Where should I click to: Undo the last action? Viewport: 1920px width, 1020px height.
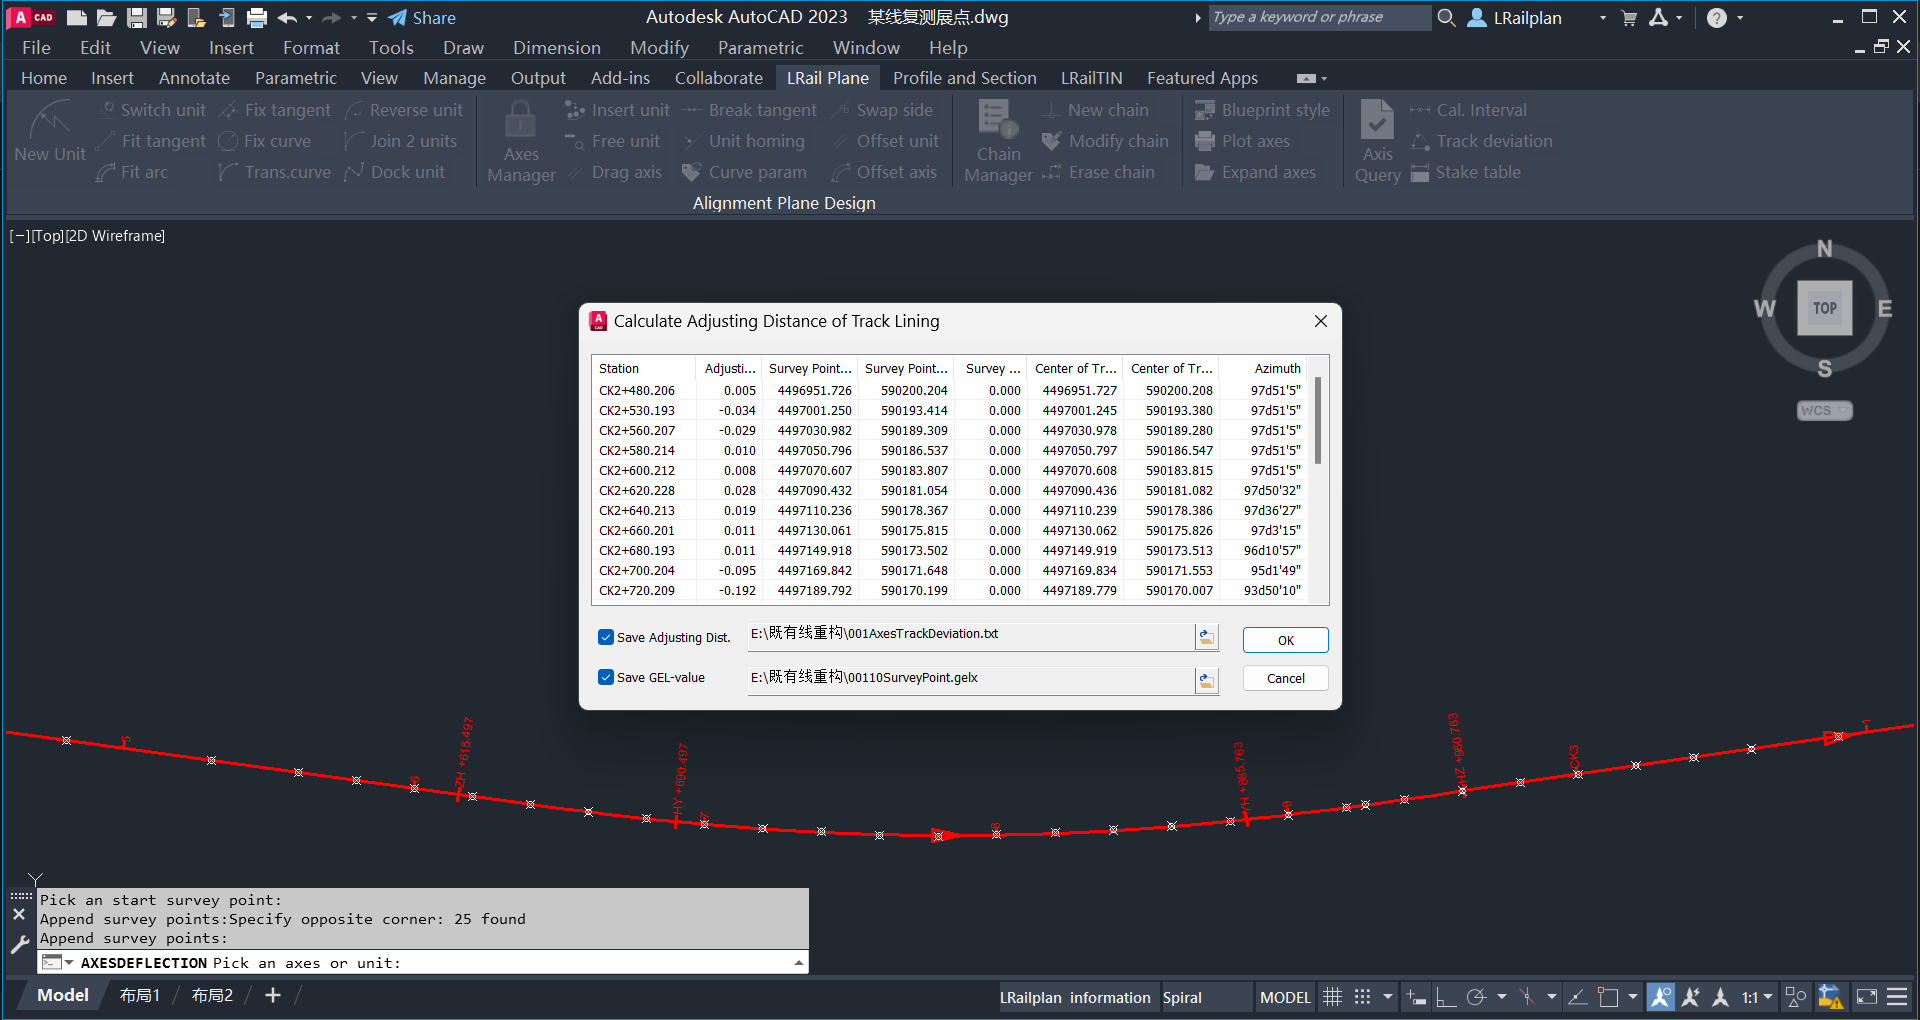coord(288,18)
